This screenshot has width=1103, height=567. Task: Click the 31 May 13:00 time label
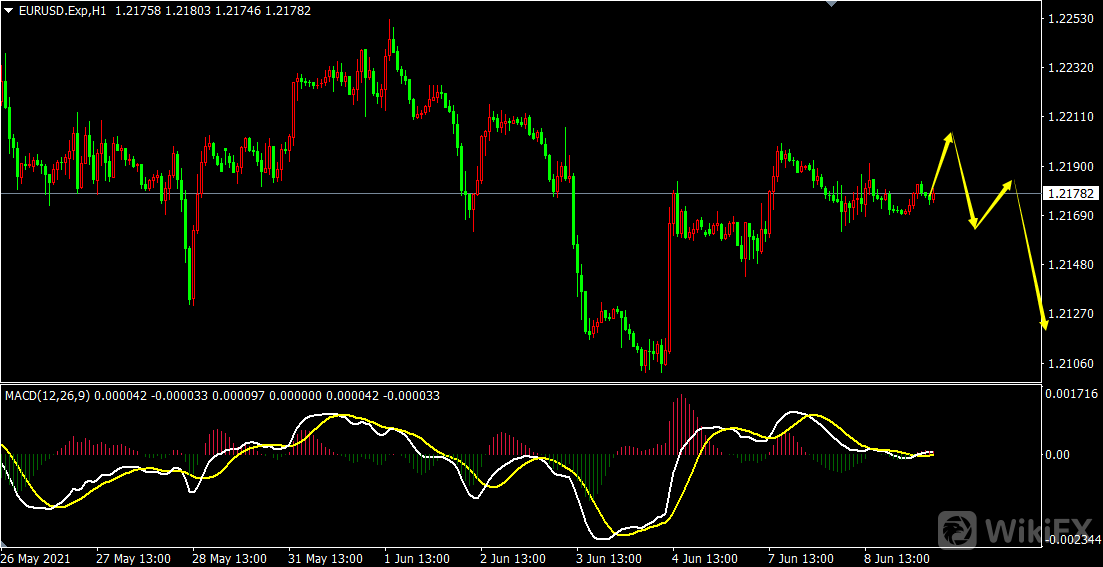tap(325, 558)
